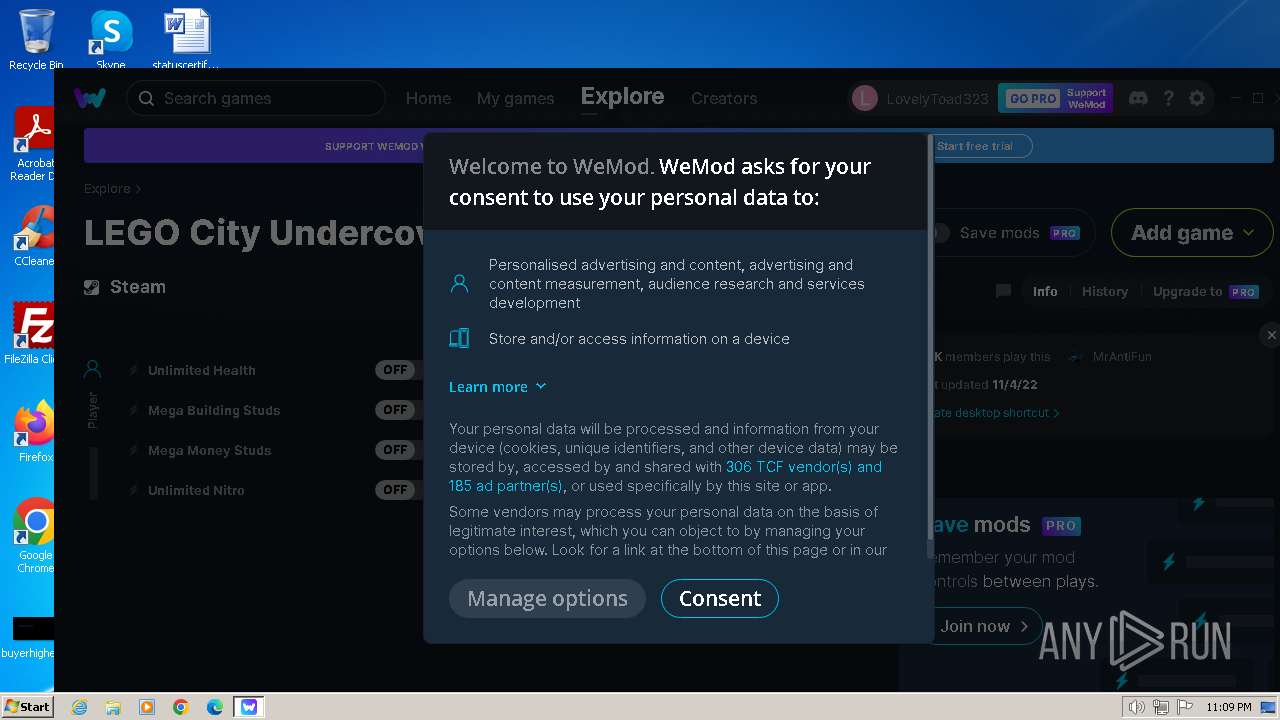The width and height of the screenshot is (1280, 720).
Task: Open WeMod settings gear icon
Action: [1197, 98]
